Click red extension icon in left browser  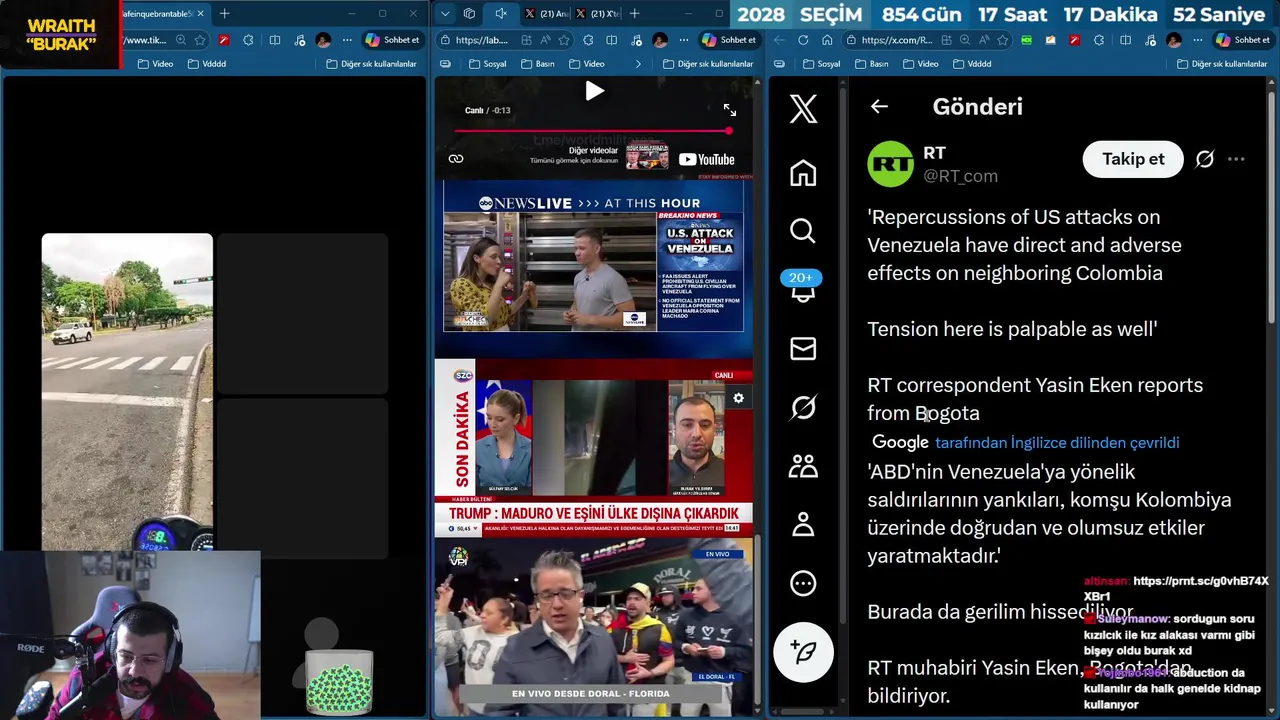(x=224, y=40)
